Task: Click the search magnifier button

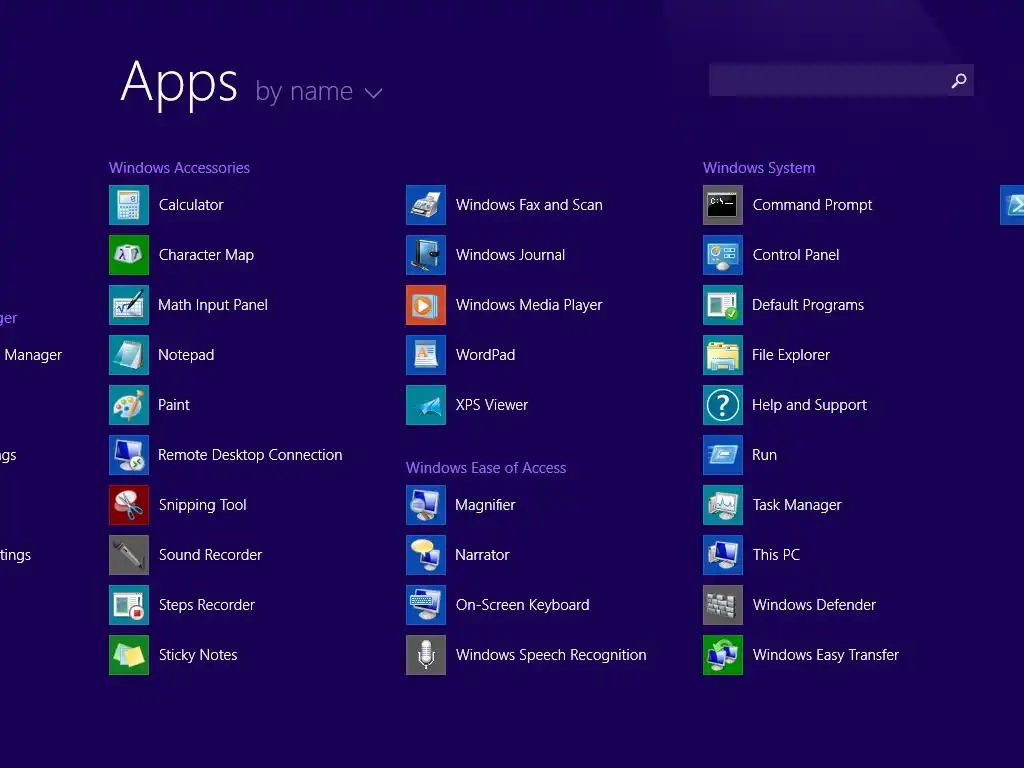Action: pyautogui.click(x=959, y=80)
